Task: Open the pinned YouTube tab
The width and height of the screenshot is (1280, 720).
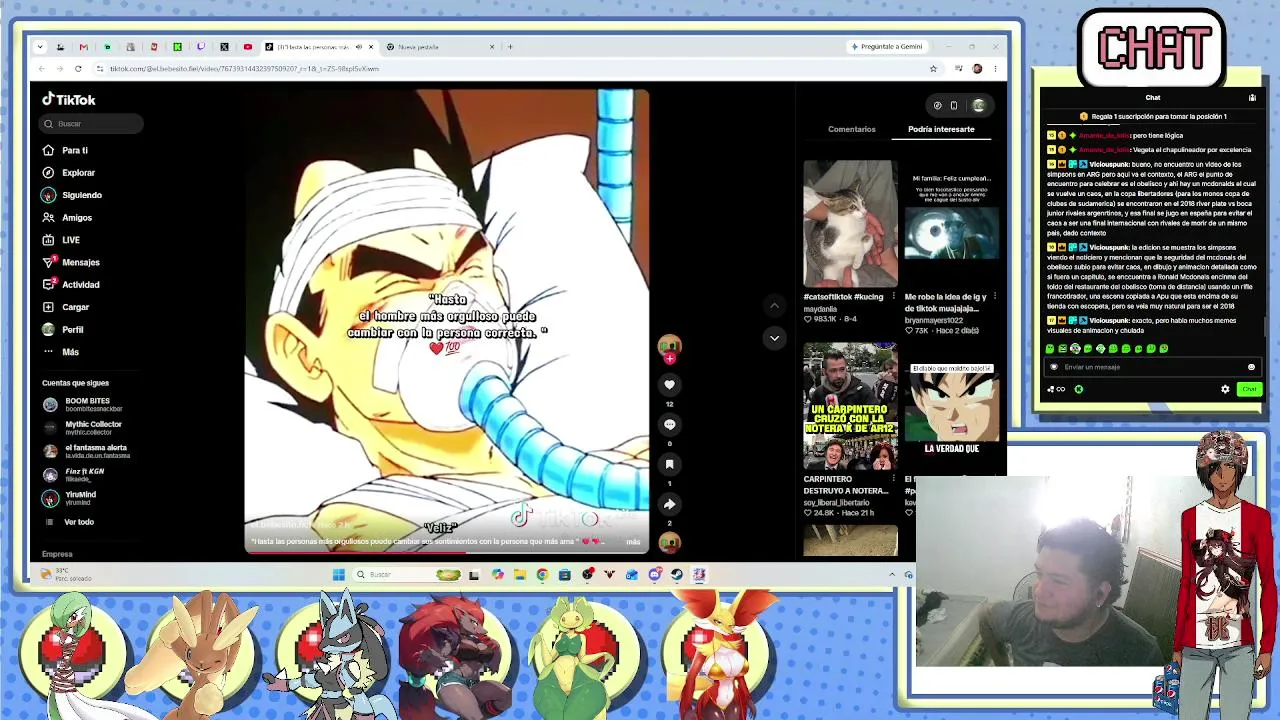Action: (248, 47)
